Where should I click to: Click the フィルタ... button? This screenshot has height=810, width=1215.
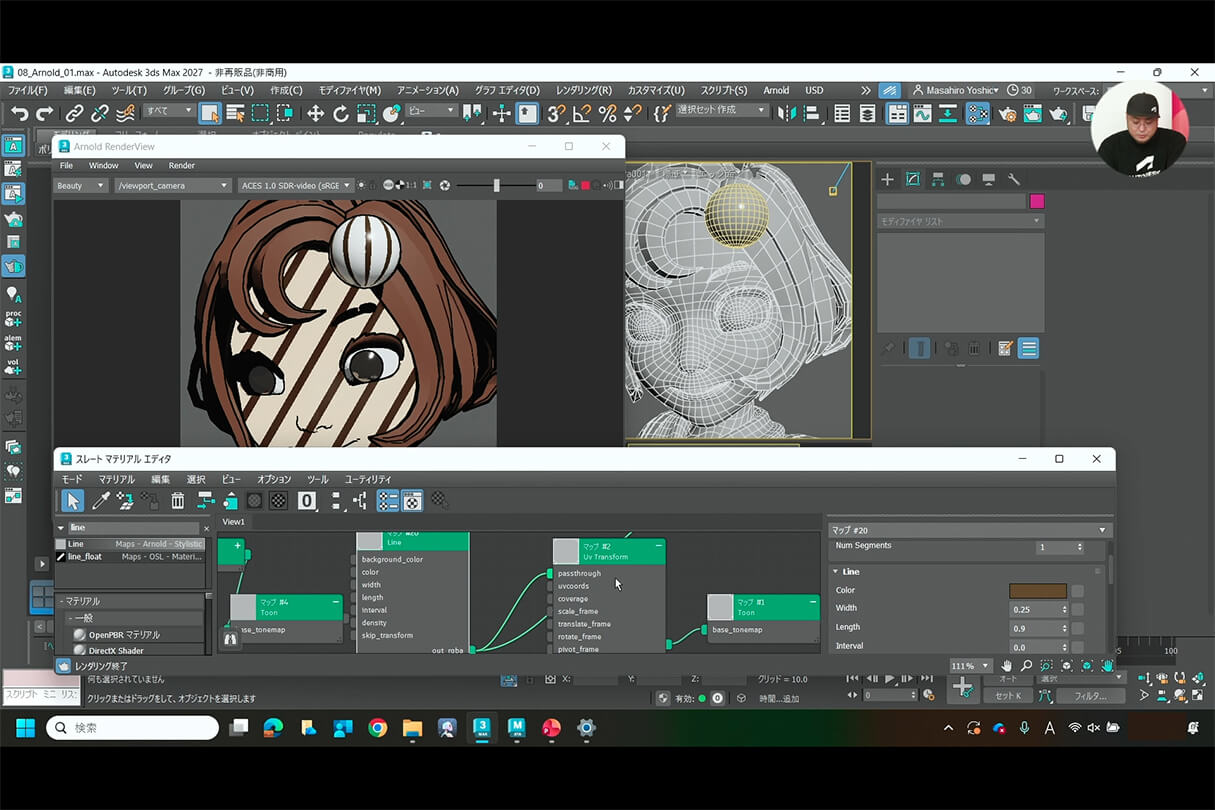(x=1089, y=696)
